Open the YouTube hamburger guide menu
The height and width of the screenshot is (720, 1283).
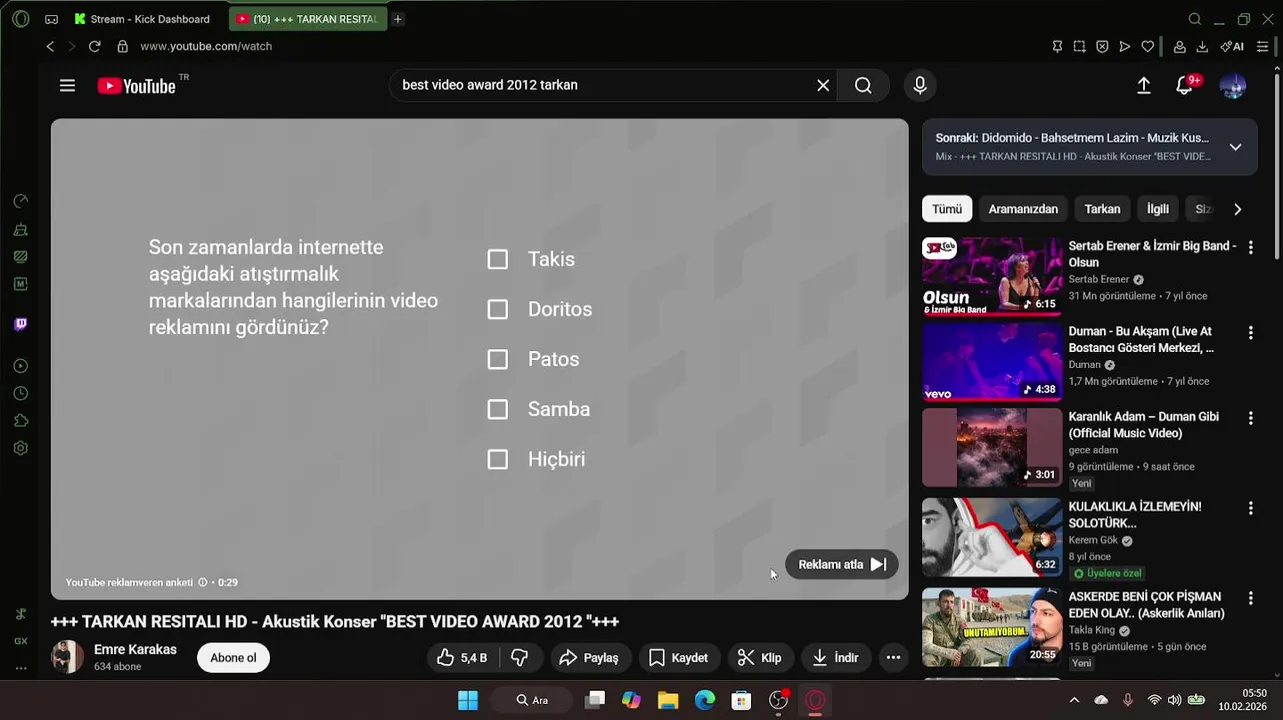point(67,86)
